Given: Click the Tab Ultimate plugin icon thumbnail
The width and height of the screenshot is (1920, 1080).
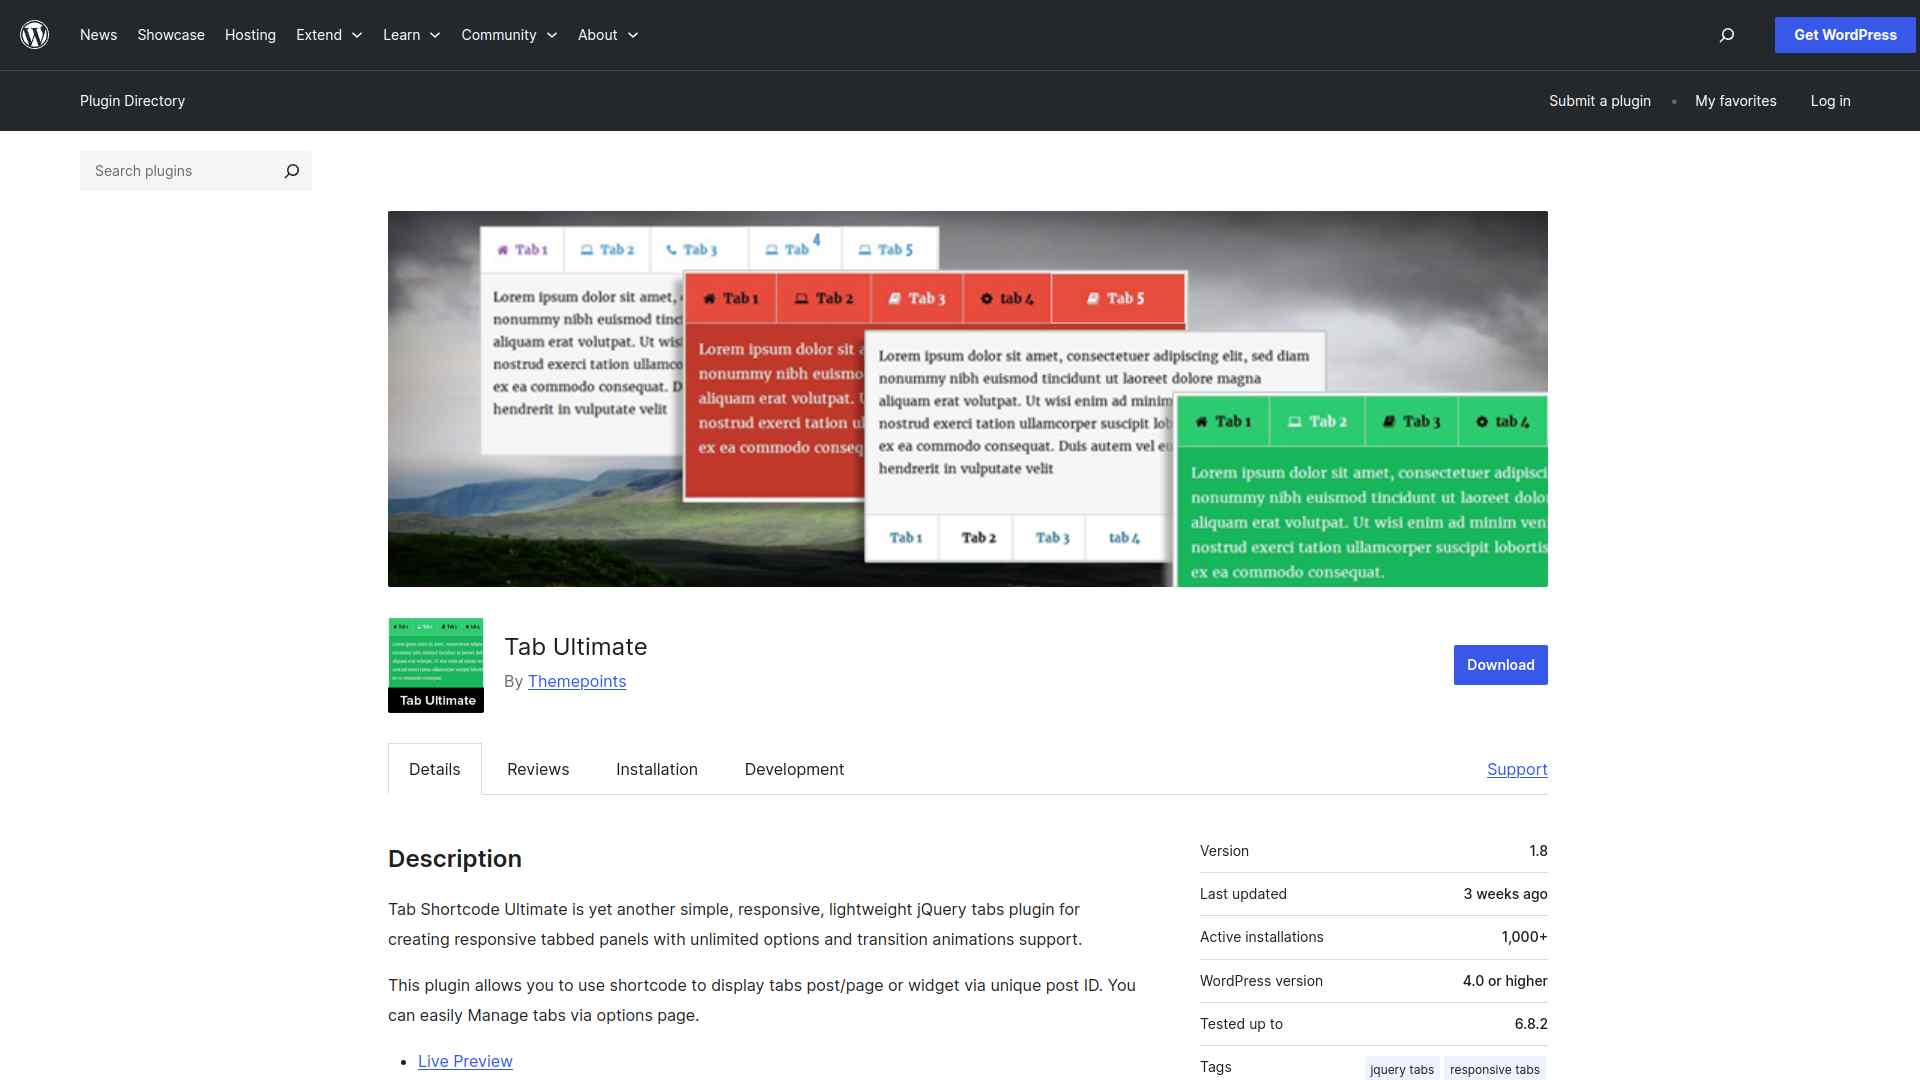Looking at the screenshot, I should point(436,665).
